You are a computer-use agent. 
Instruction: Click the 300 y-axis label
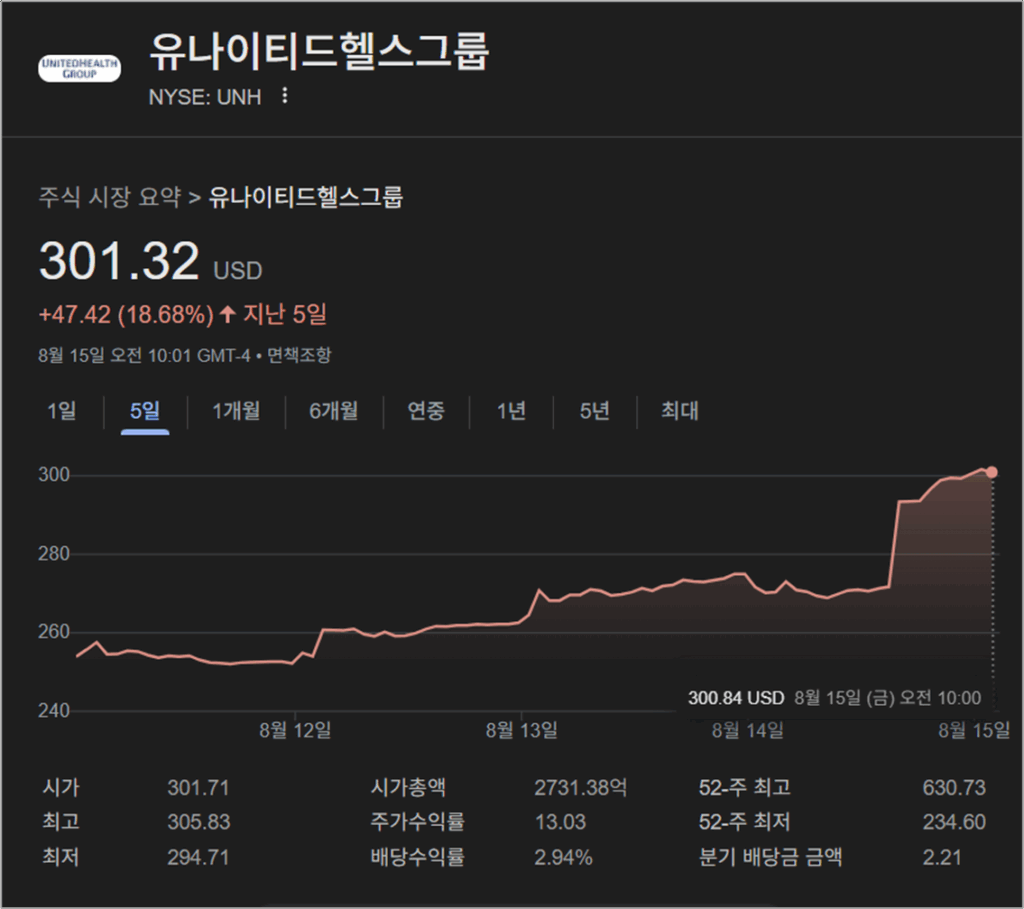tap(54, 475)
